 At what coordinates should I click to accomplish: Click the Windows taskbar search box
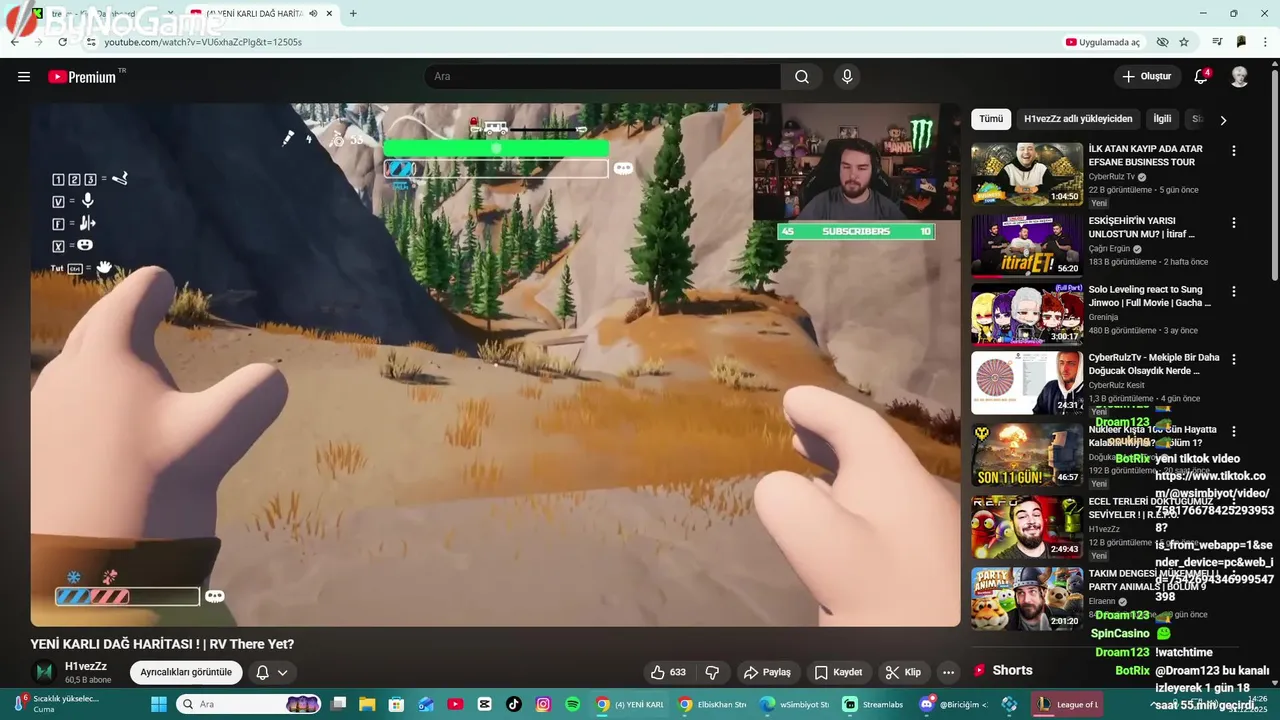(x=250, y=704)
